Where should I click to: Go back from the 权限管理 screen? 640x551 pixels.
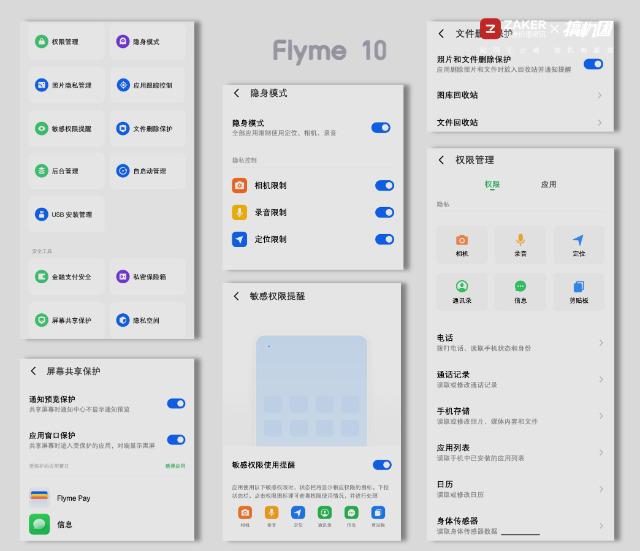441,160
